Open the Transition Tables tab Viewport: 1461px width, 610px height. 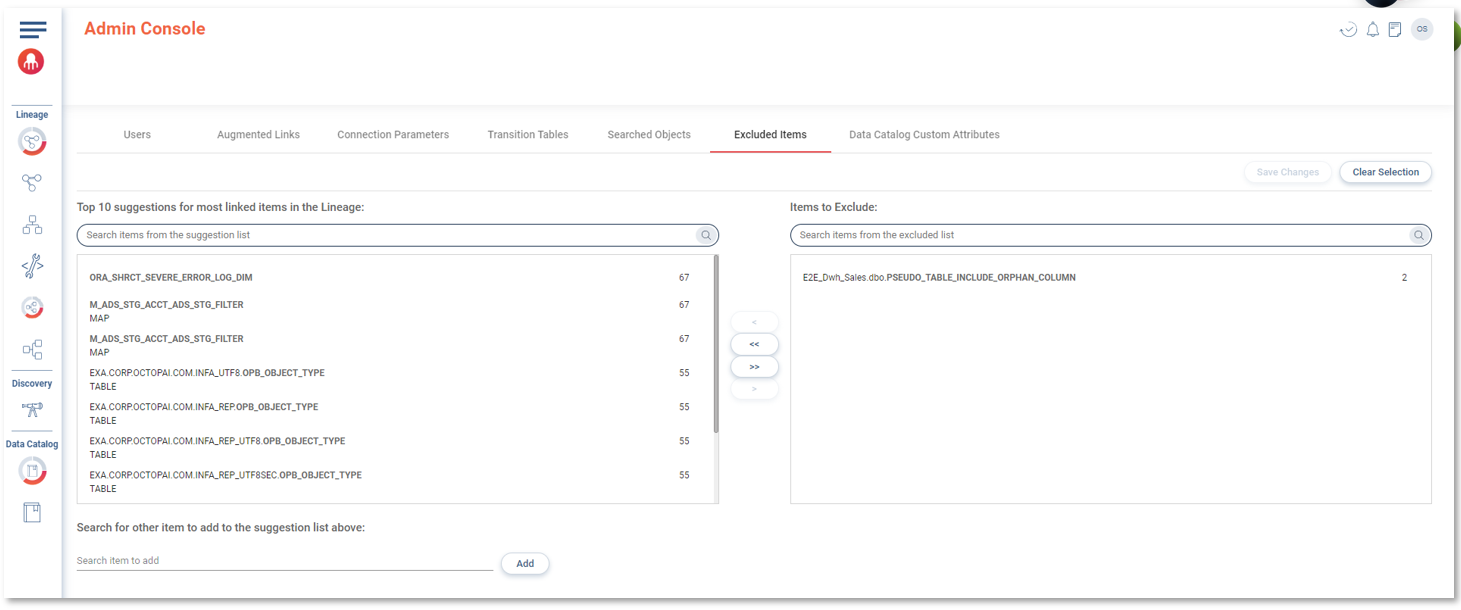click(527, 135)
